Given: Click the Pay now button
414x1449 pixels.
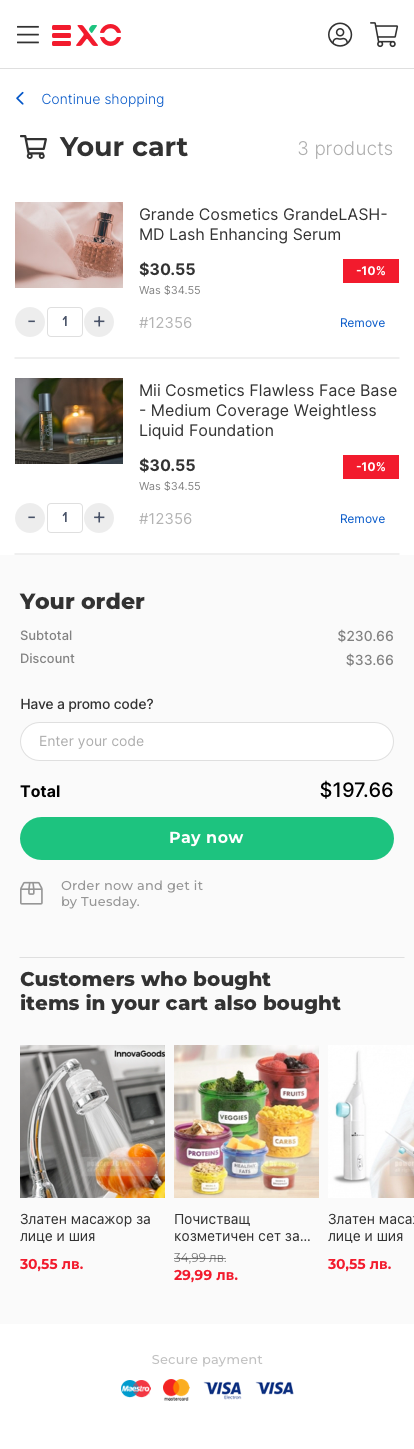Looking at the screenshot, I should [207, 838].
